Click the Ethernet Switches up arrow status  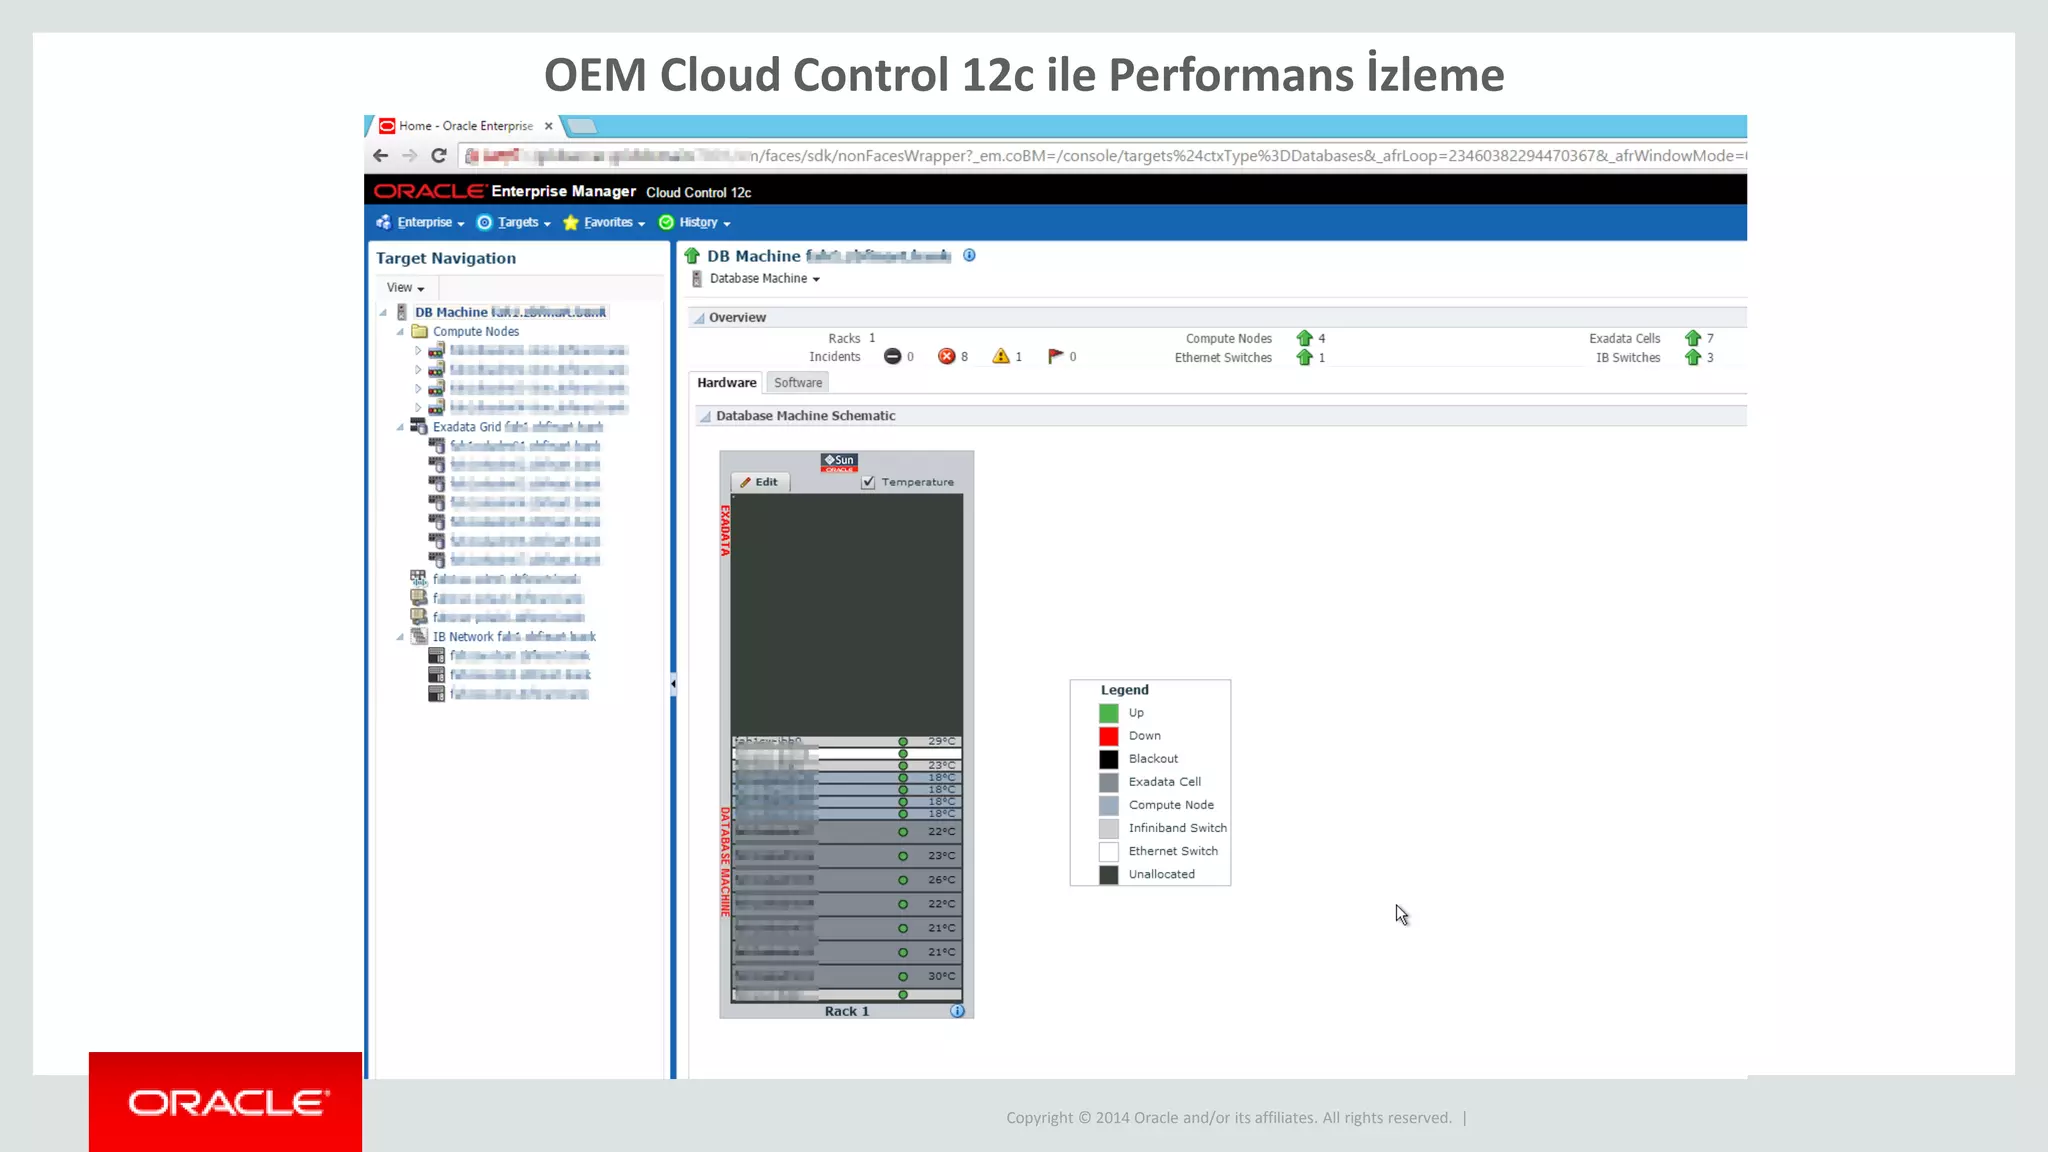pyautogui.click(x=1304, y=357)
